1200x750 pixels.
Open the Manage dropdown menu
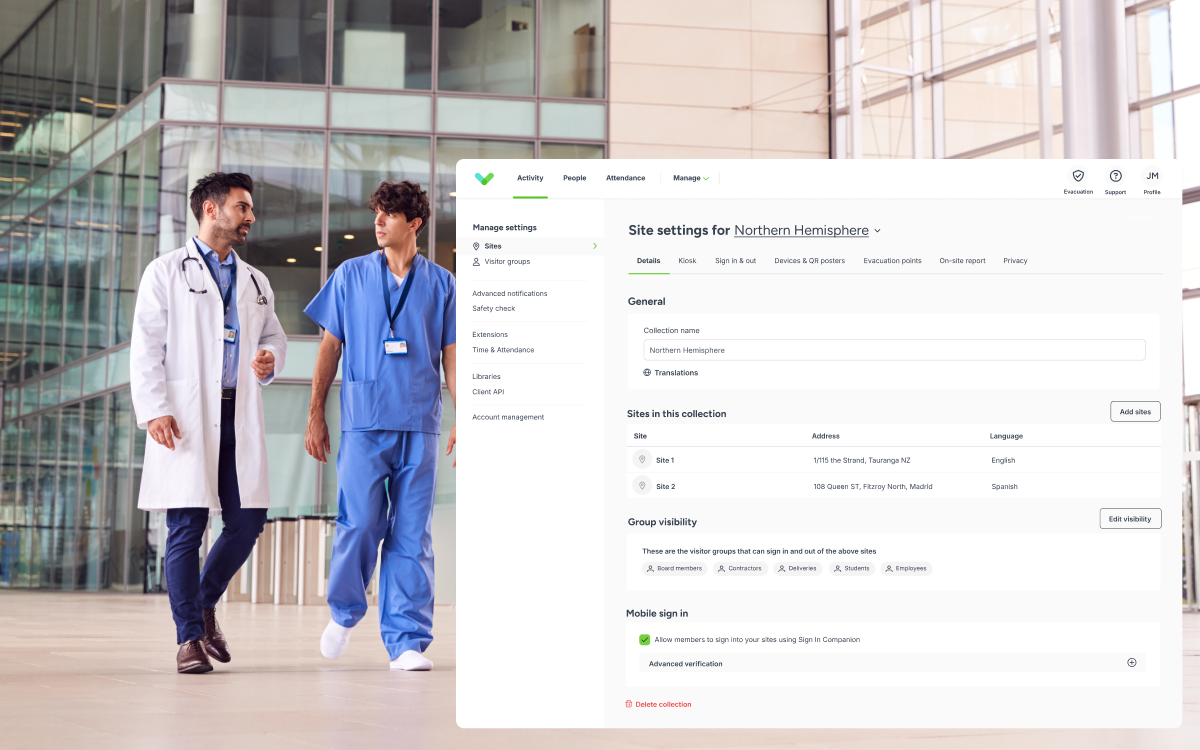(x=691, y=178)
